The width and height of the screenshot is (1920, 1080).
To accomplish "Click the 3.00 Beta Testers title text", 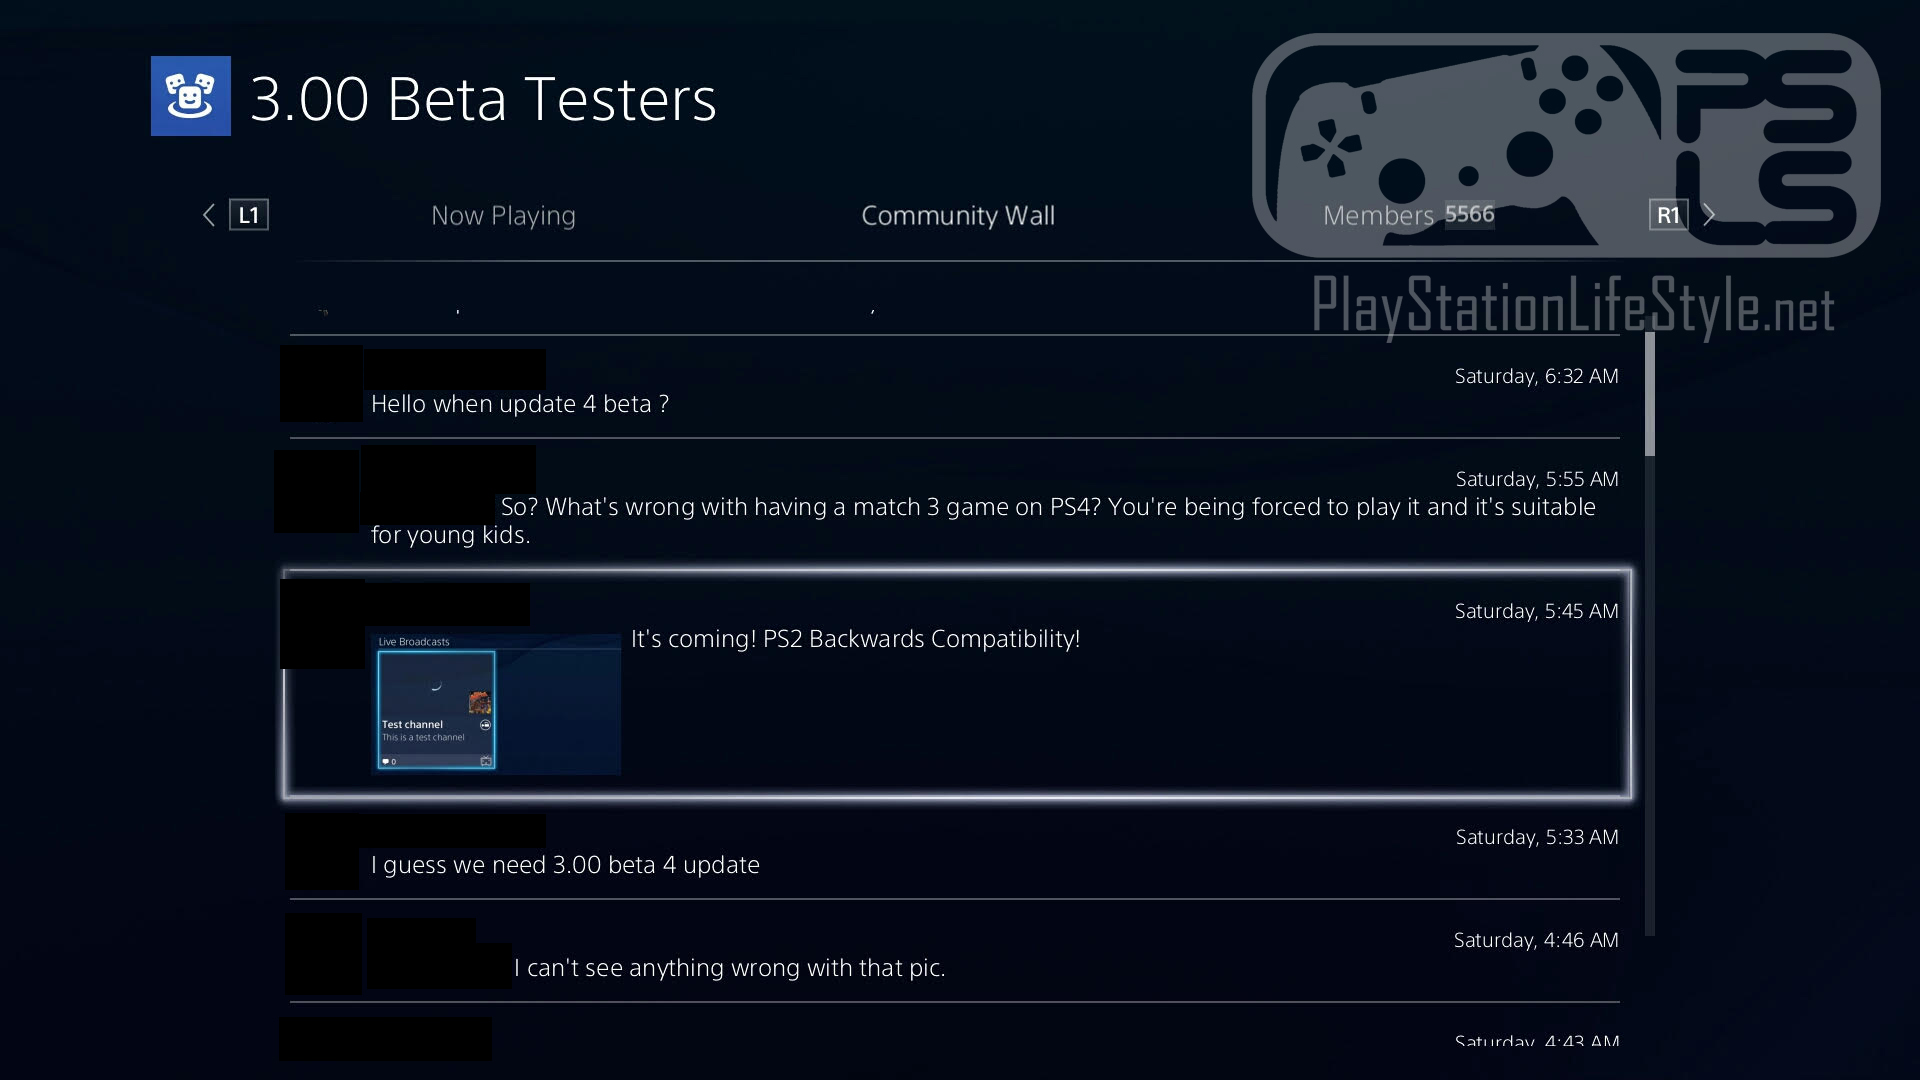I will click(x=483, y=98).
